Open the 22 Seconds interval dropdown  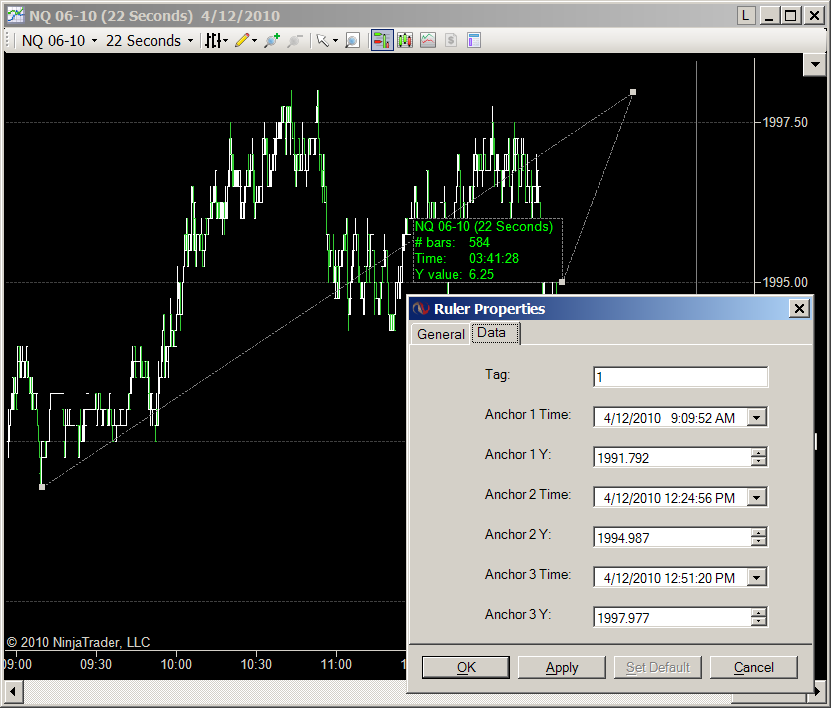(x=149, y=41)
